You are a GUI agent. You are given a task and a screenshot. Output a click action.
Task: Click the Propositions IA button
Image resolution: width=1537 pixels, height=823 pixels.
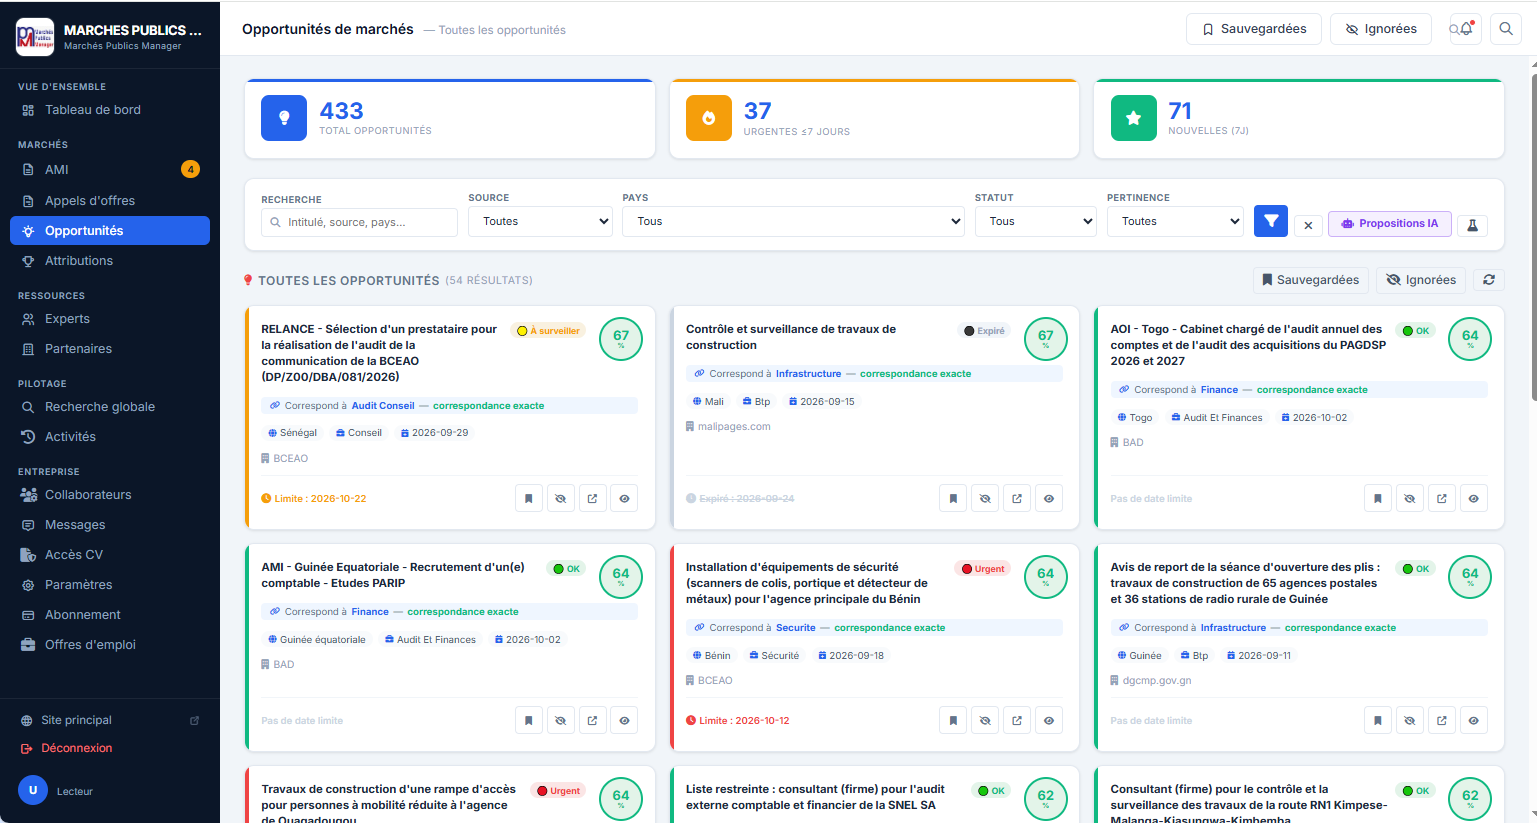(x=1389, y=224)
